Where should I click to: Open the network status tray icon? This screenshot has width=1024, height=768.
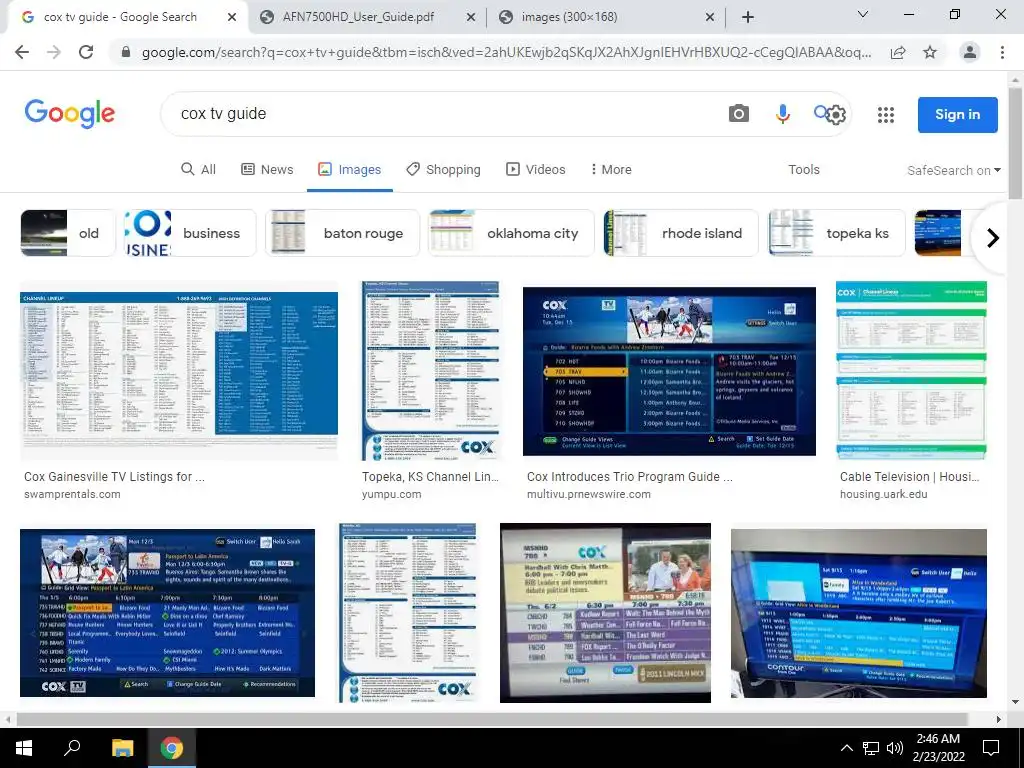coord(871,748)
